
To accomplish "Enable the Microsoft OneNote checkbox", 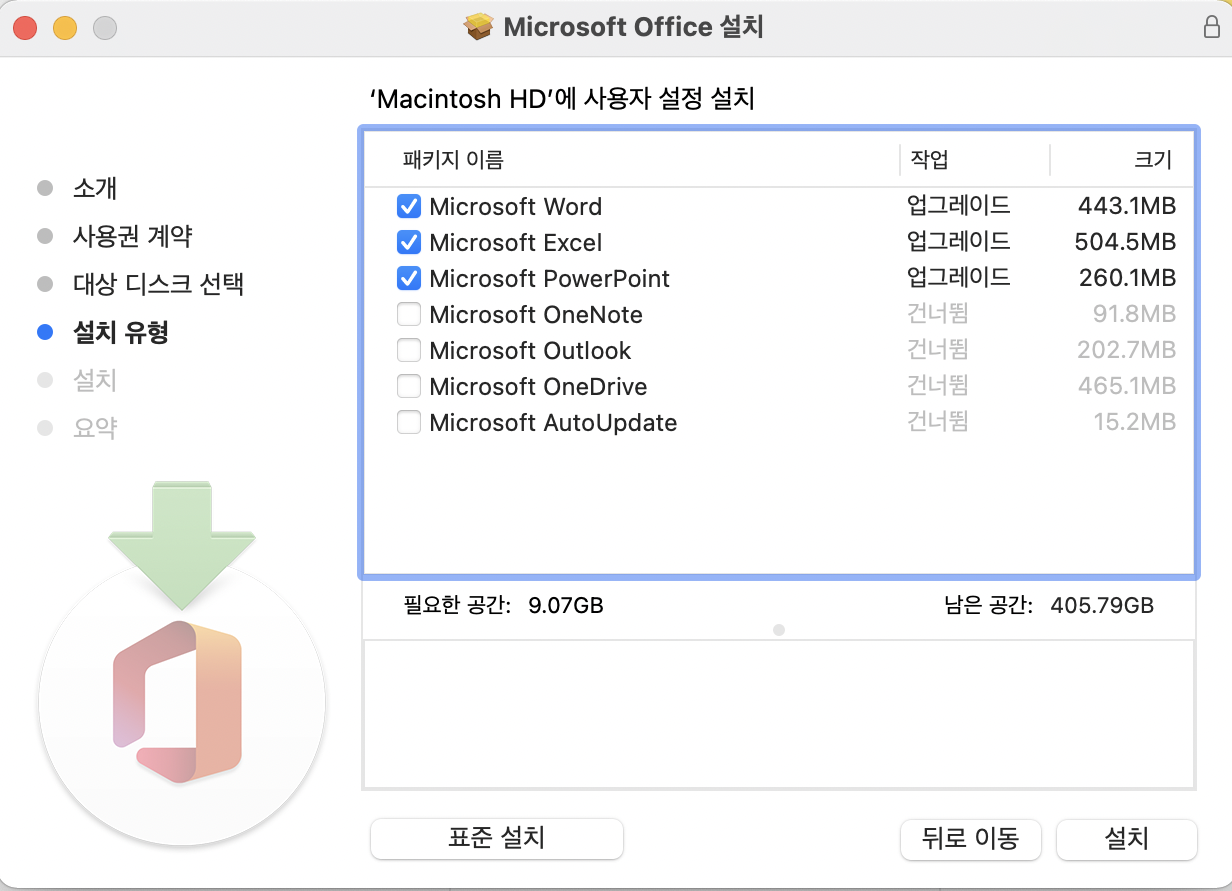I will coord(408,315).
